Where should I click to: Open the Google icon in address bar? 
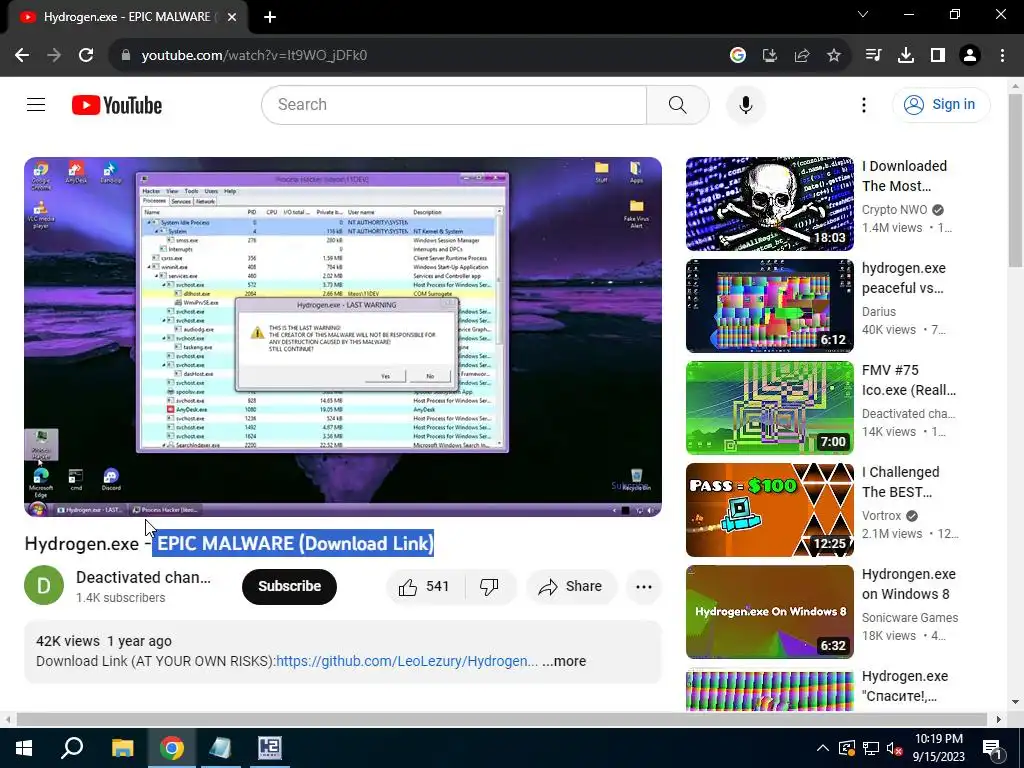click(x=738, y=56)
